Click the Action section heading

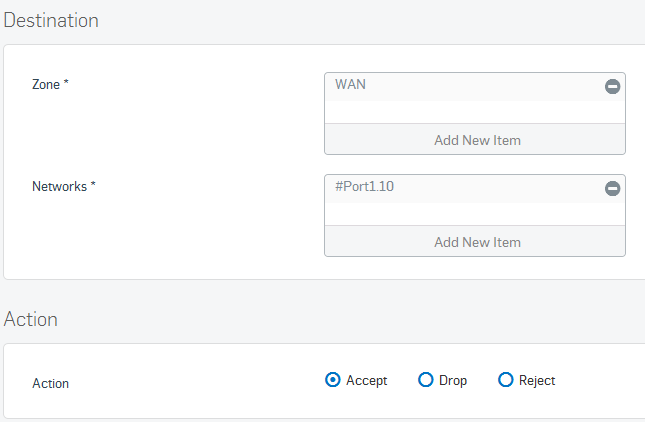click(30, 320)
